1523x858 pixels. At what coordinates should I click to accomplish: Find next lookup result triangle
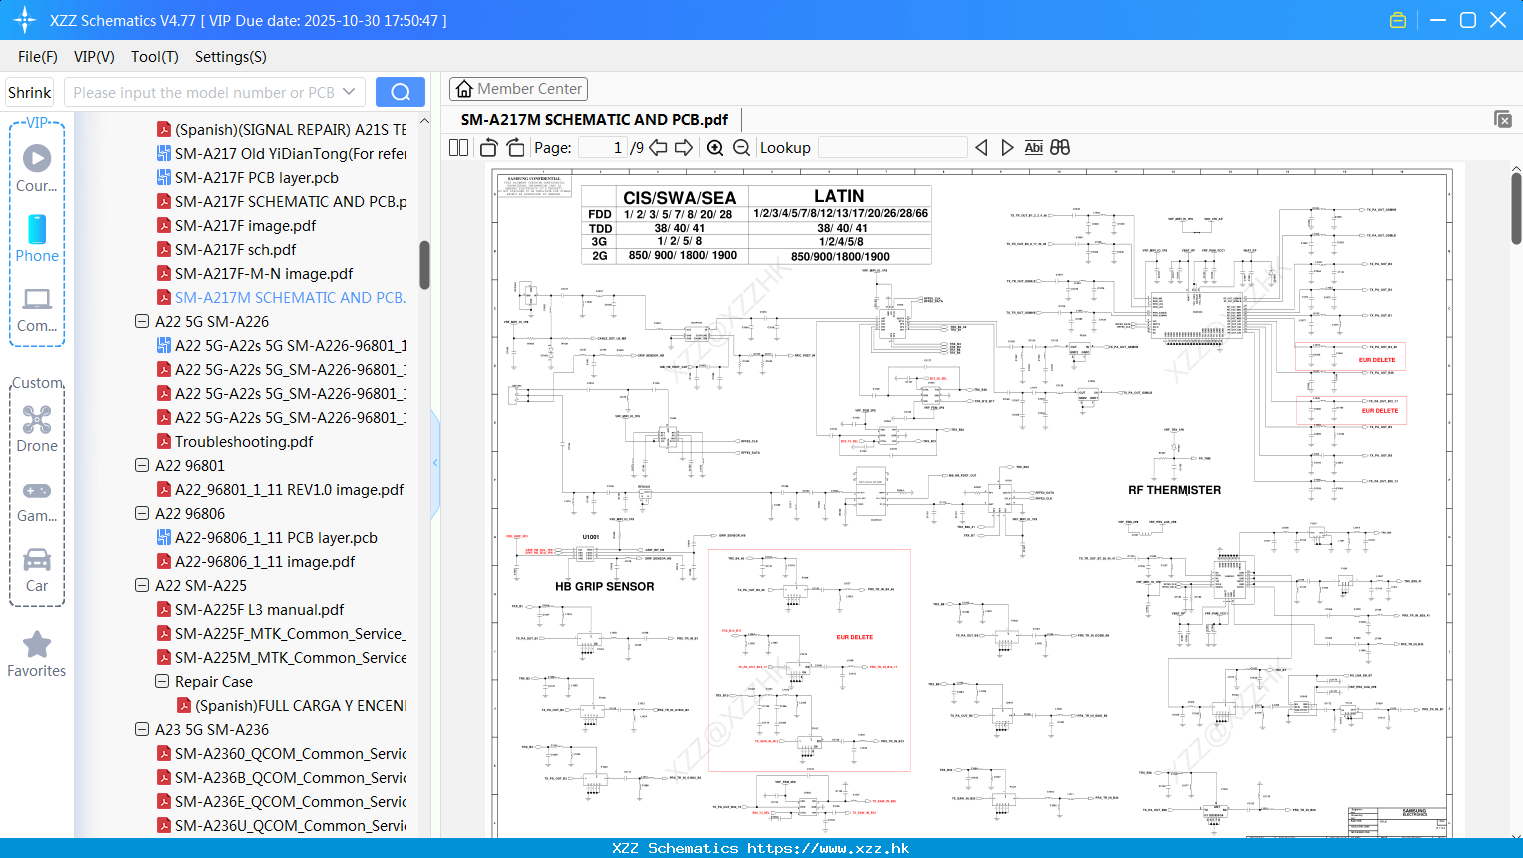tap(1007, 148)
